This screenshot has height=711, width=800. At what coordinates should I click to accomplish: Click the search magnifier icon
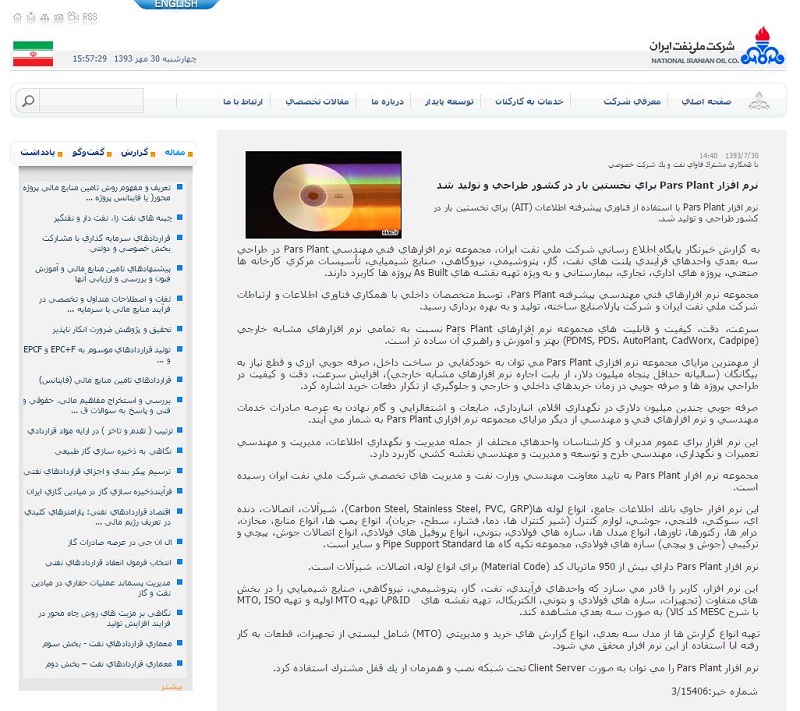[28, 100]
